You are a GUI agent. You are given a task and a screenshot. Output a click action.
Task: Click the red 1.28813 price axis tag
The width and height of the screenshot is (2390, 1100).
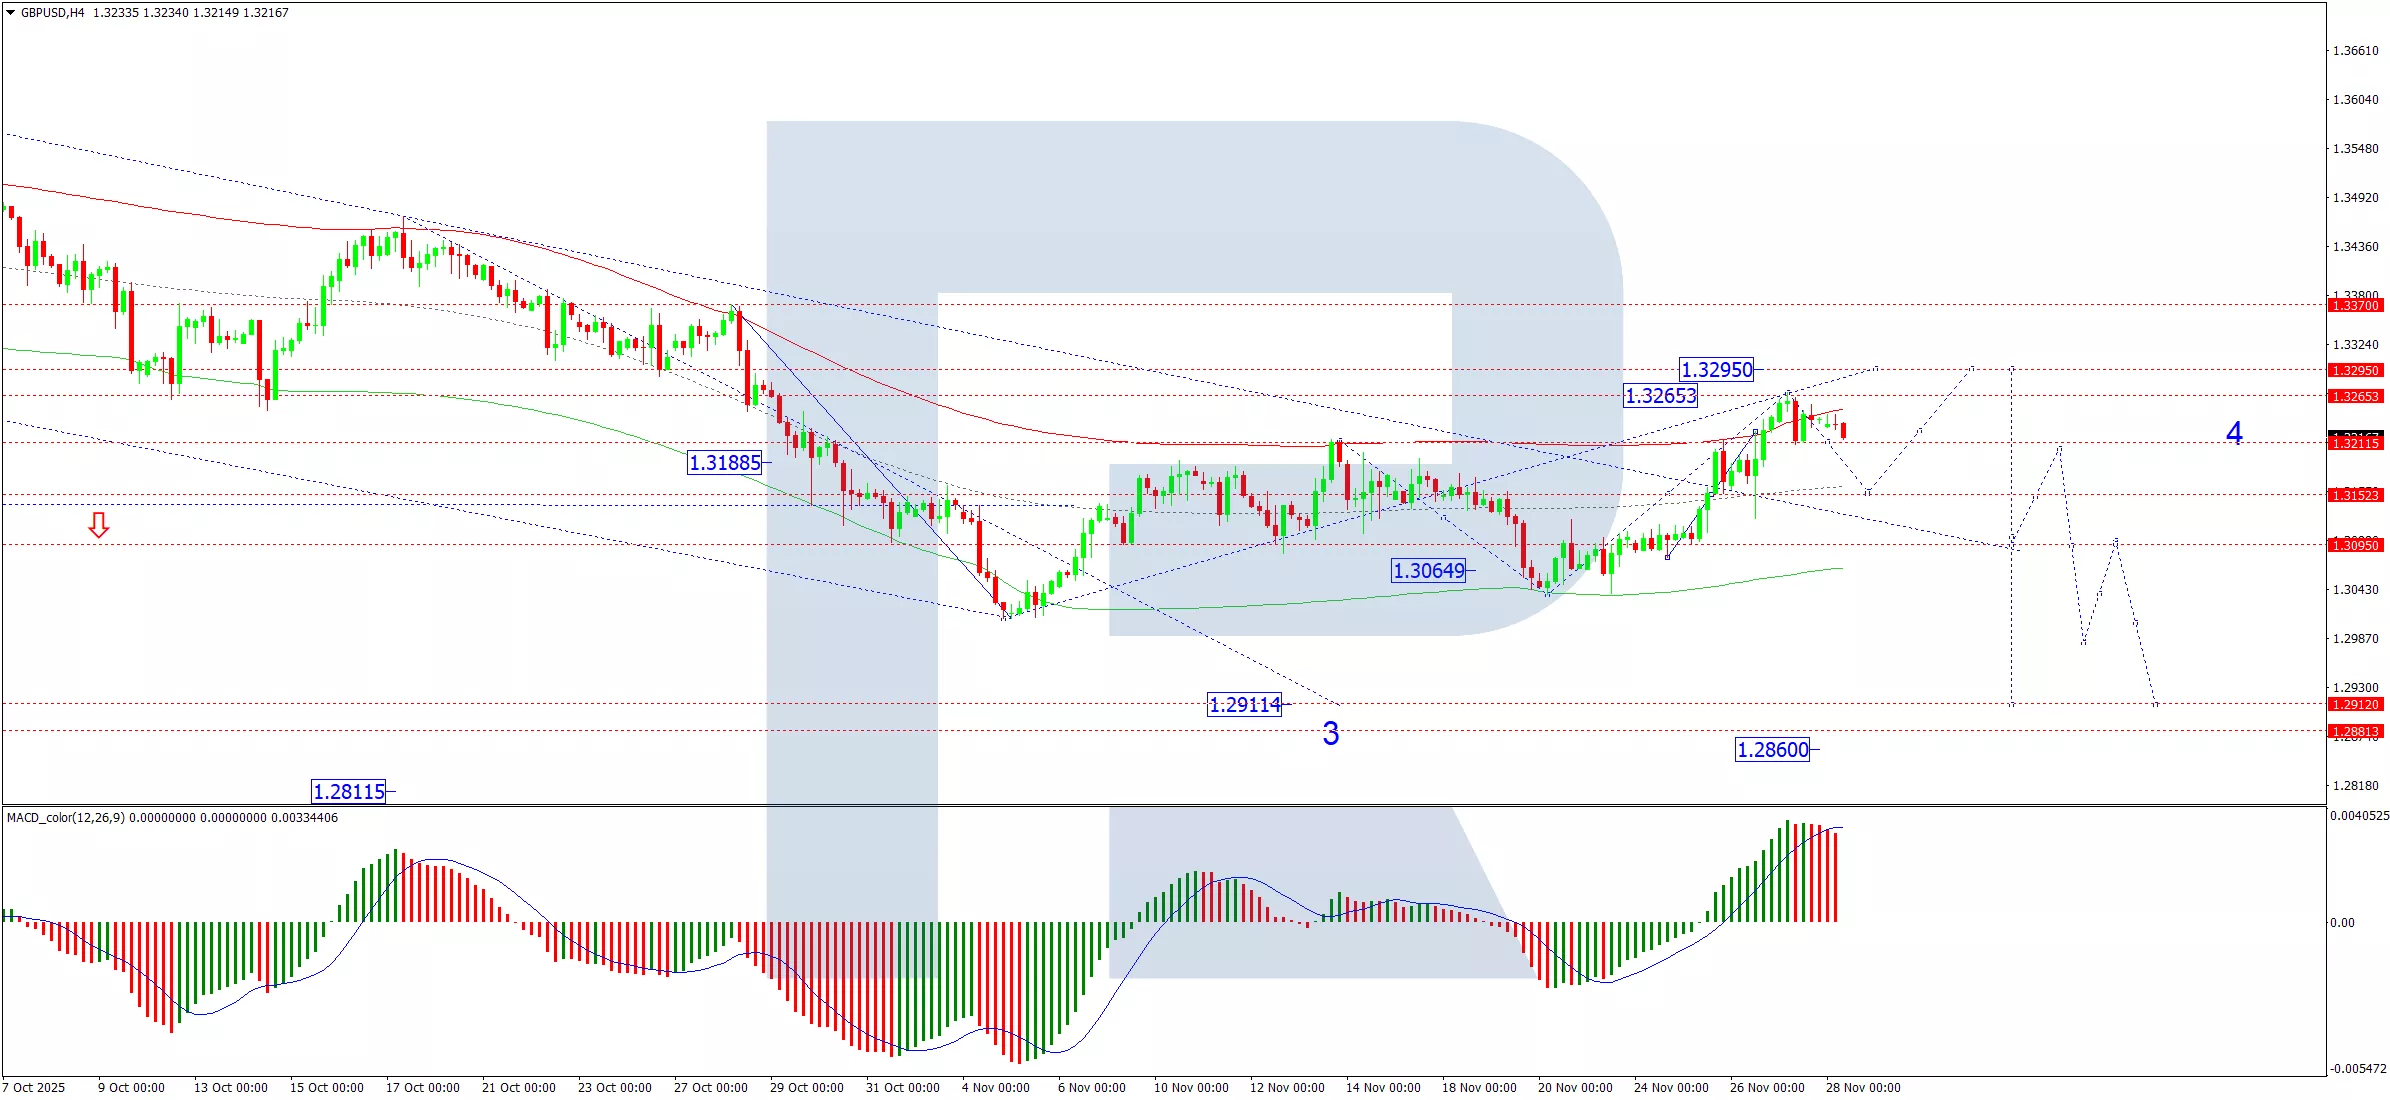point(2355,732)
